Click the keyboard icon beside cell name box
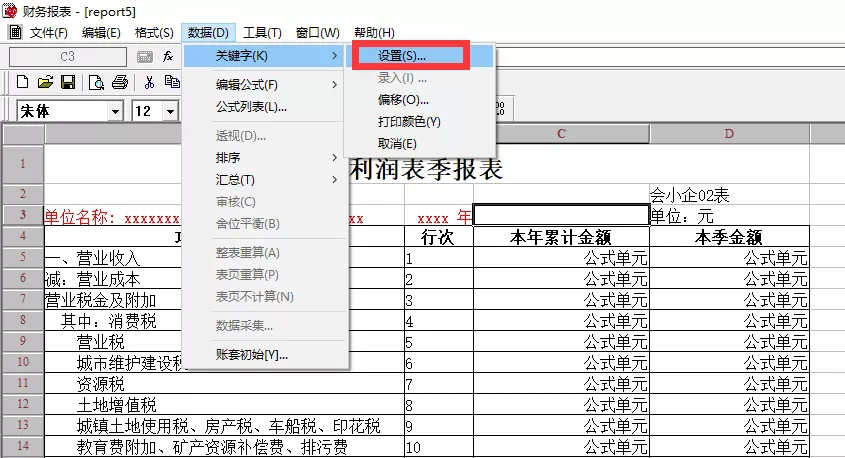 click(144, 57)
